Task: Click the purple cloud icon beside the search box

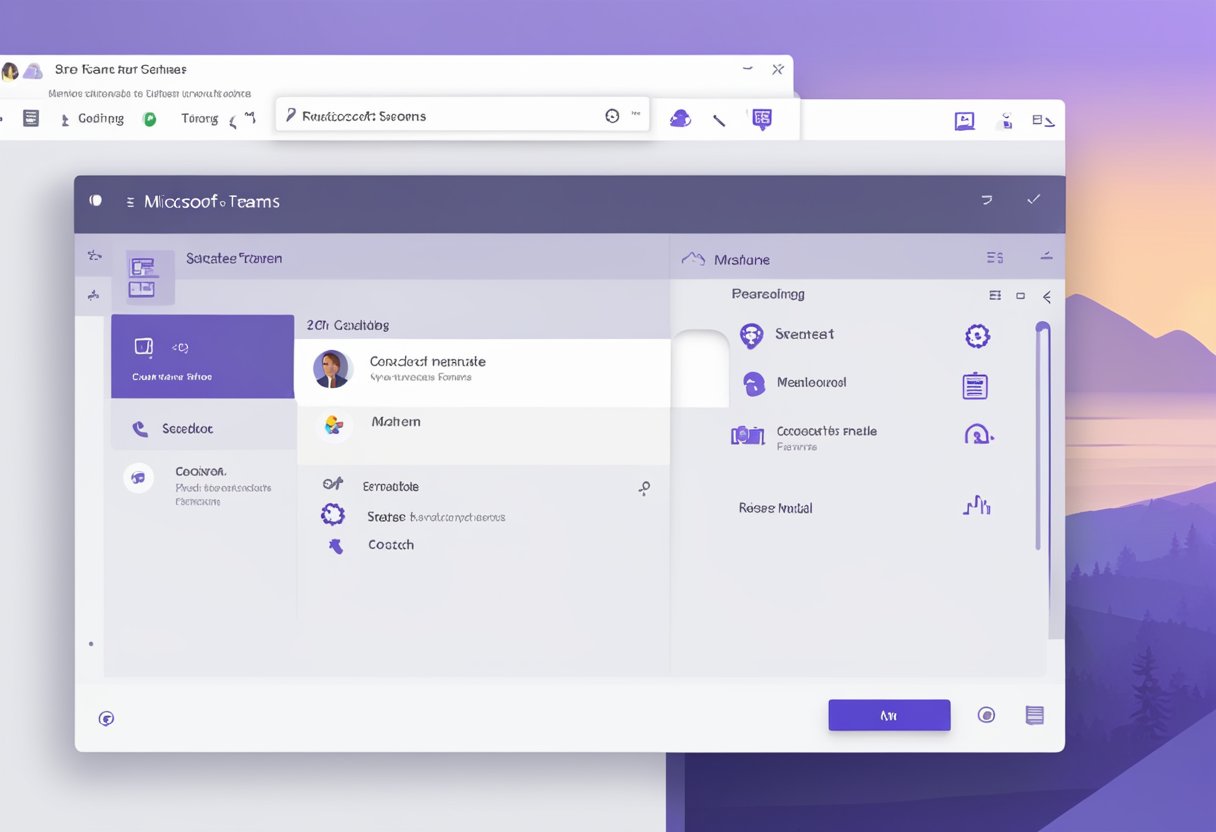Action: tap(680, 118)
